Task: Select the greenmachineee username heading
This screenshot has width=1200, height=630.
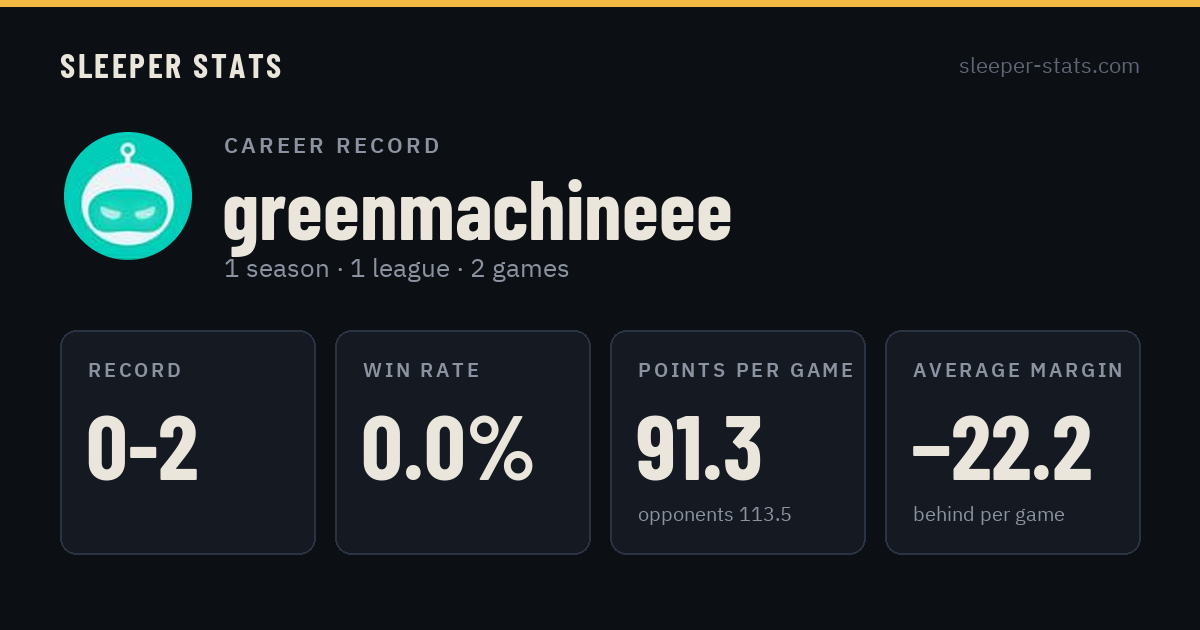Action: click(478, 212)
